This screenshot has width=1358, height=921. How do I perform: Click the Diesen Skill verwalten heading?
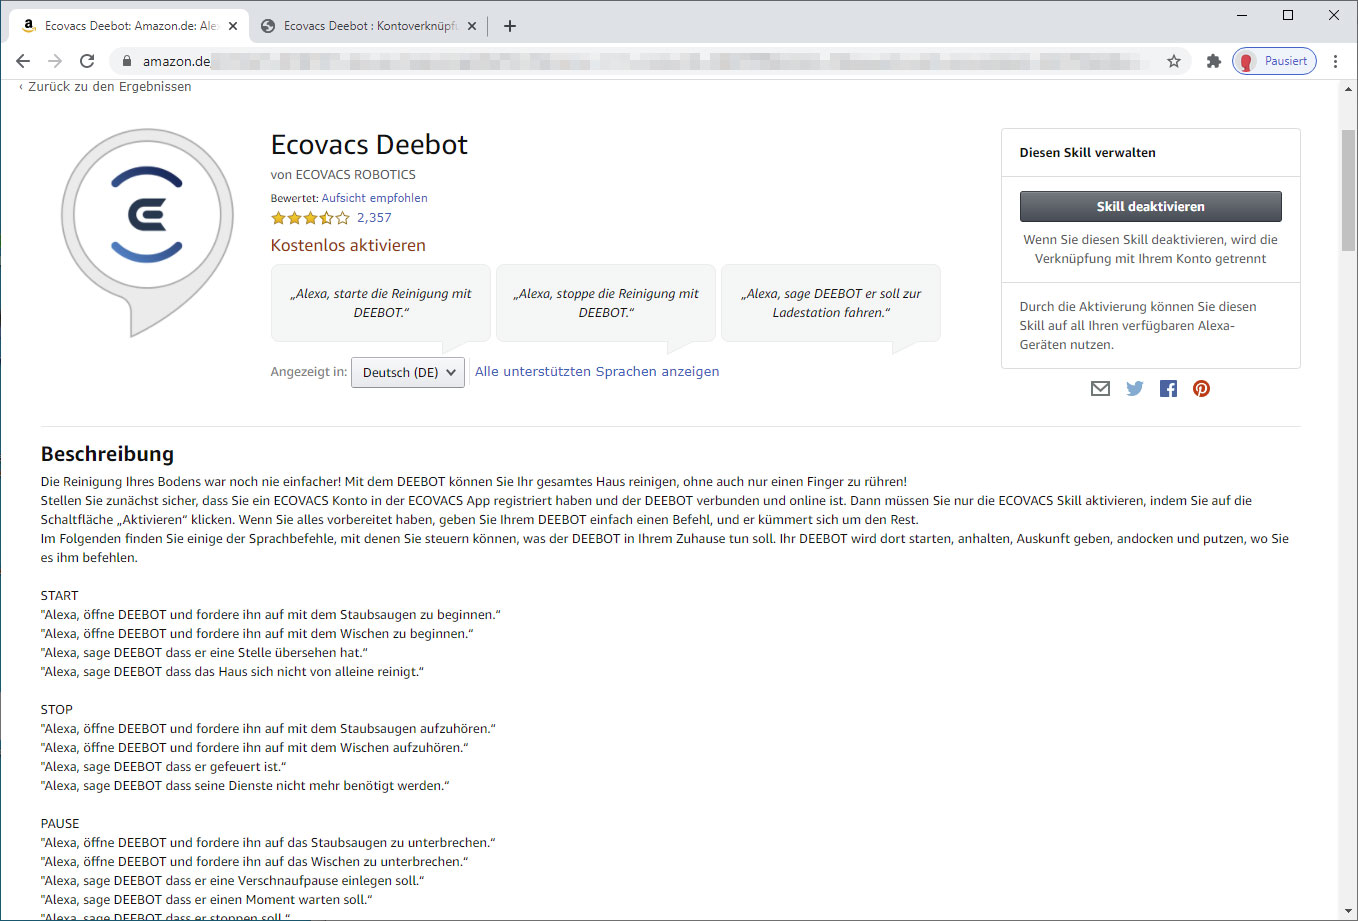click(x=1087, y=153)
